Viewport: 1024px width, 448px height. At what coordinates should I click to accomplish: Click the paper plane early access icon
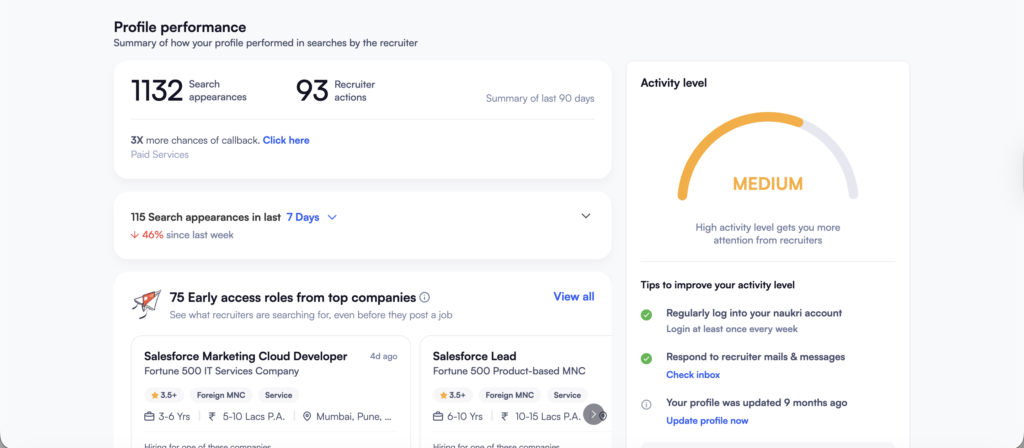tap(146, 302)
